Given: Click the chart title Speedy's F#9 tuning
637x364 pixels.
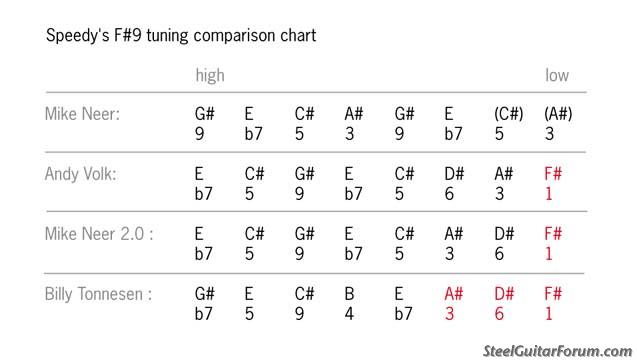Looking at the screenshot, I should click(x=181, y=36).
